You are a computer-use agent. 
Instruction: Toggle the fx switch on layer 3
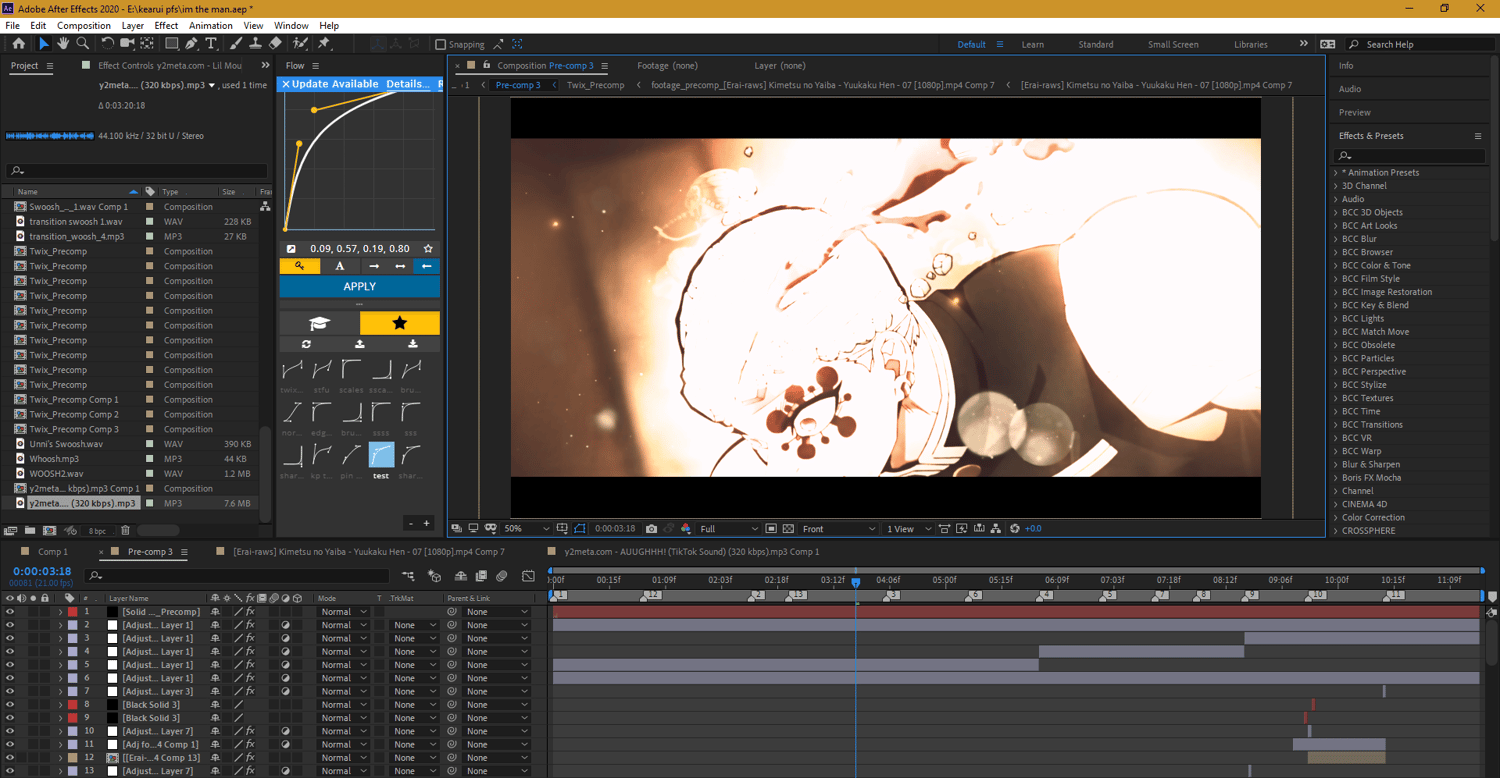click(x=250, y=638)
